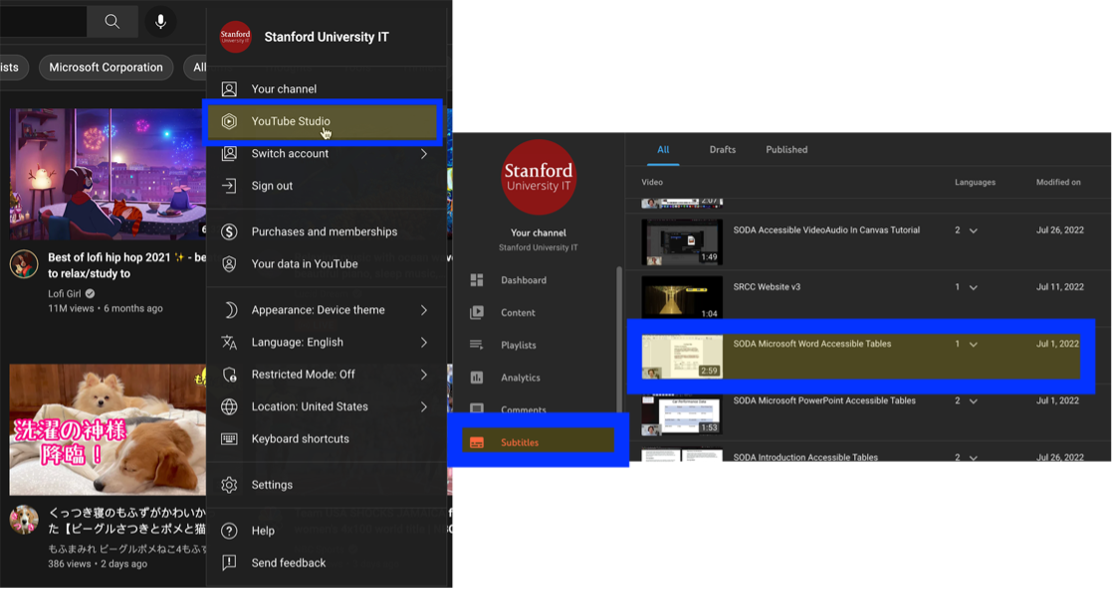Switch to the All tab
1115x592 pixels.
coord(663,150)
